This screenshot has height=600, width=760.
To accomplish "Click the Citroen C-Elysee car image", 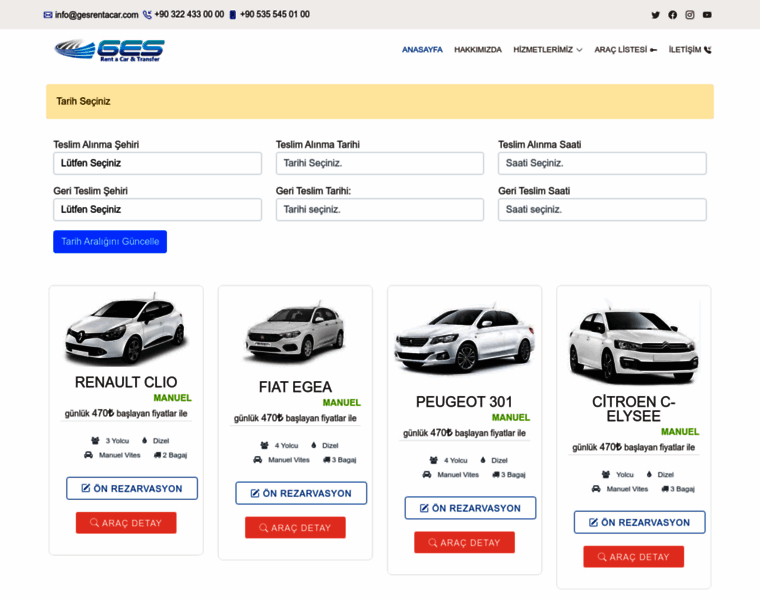I will click(x=633, y=343).
